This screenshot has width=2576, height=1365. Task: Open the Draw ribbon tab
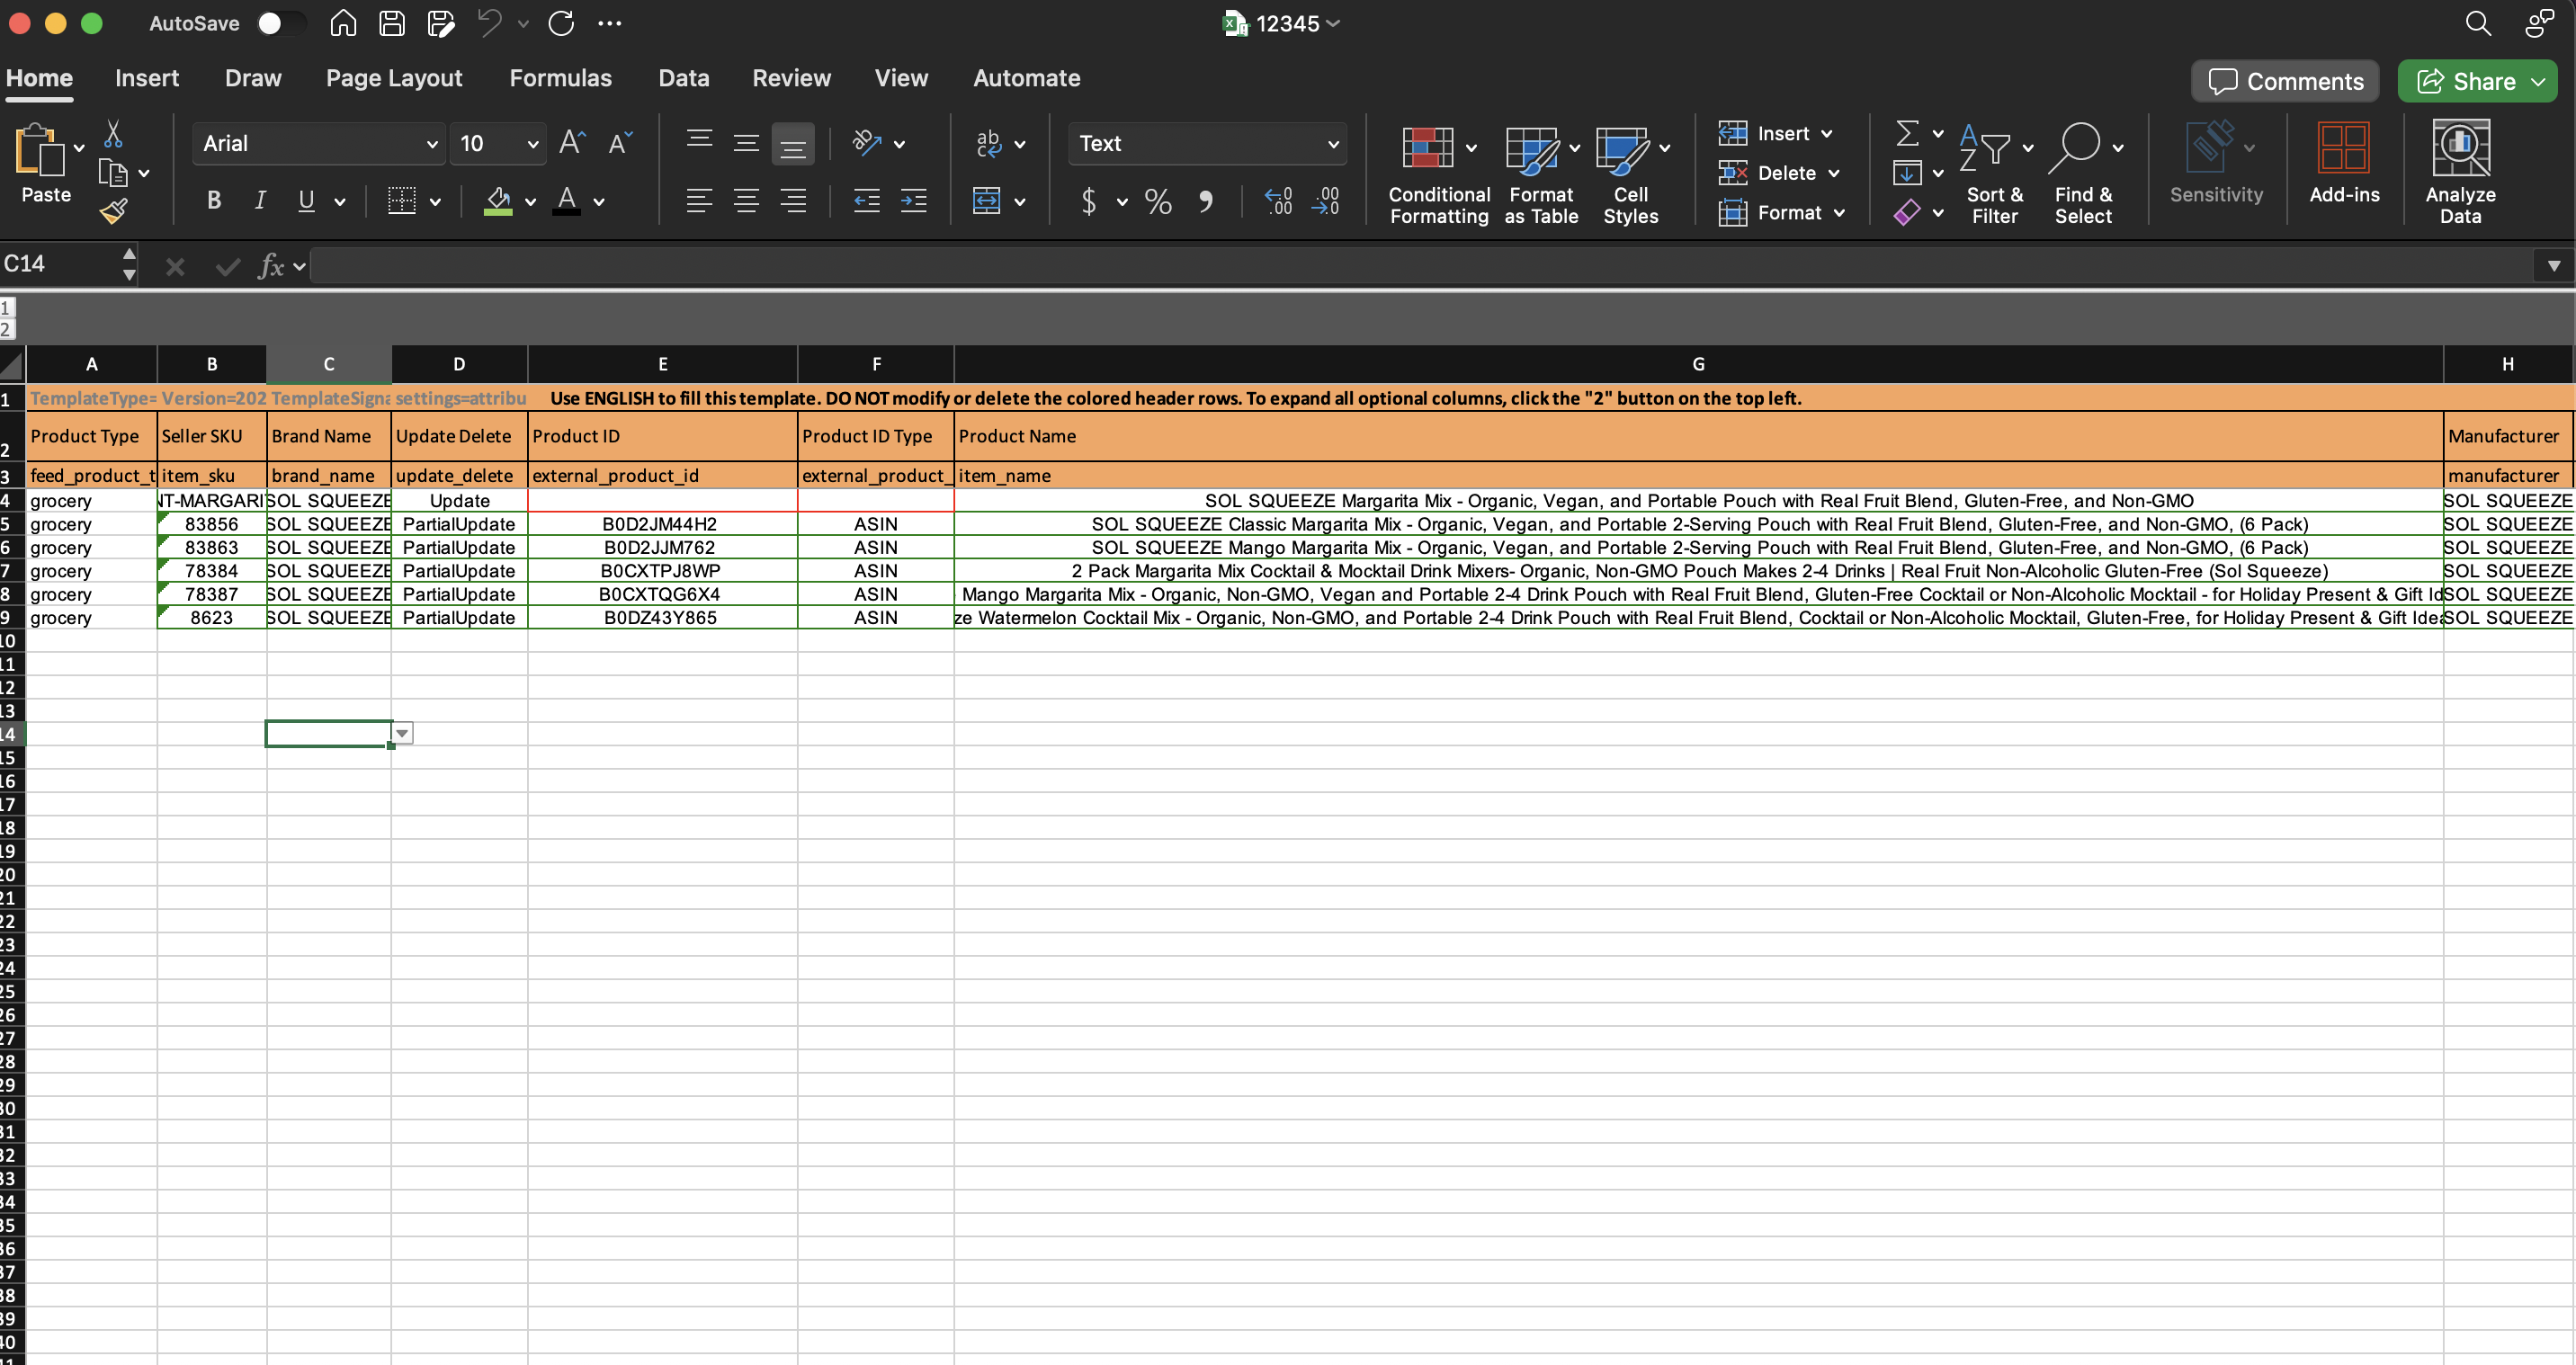click(253, 78)
